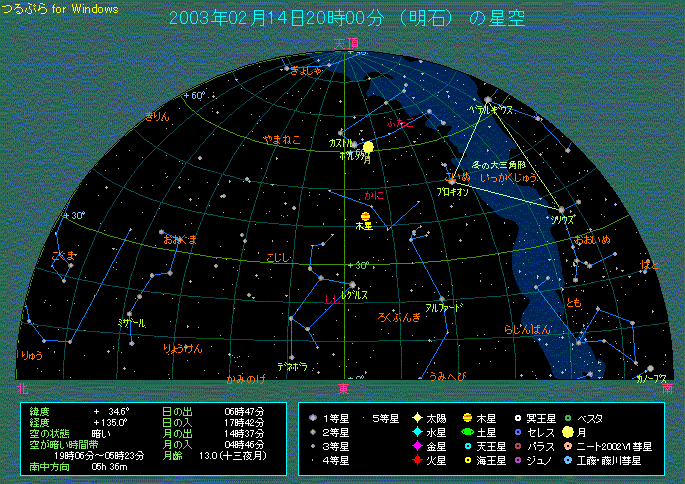Screen dimensions: 685x484
Task: Select the Mercury (水星) icon in the legend
Action: click(x=416, y=432)
